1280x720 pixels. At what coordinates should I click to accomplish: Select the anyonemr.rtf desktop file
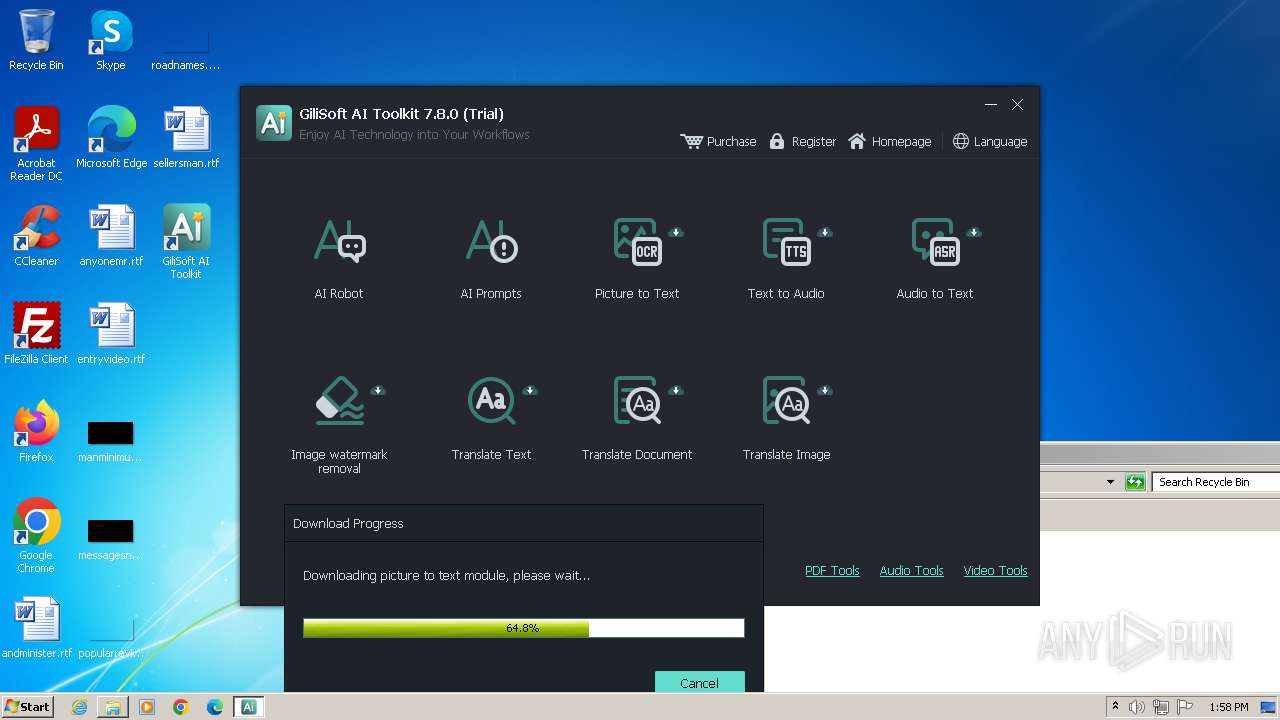click(x=111, y=236)
